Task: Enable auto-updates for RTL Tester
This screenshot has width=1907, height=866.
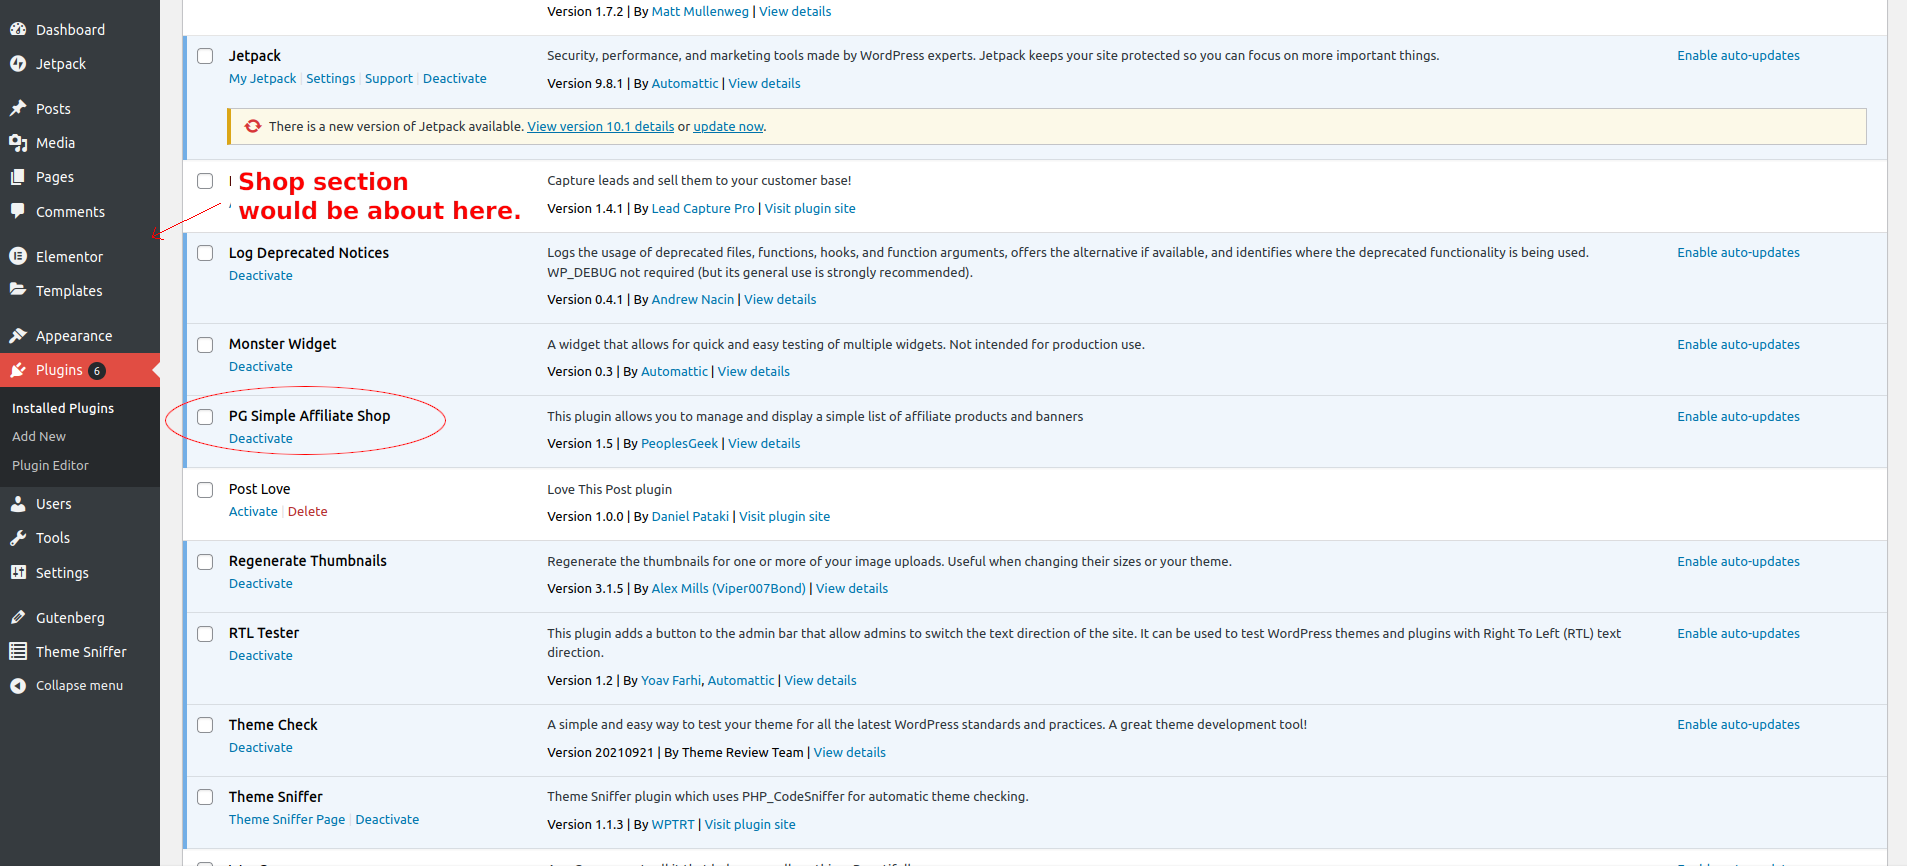Action: tap(1738, 634)
